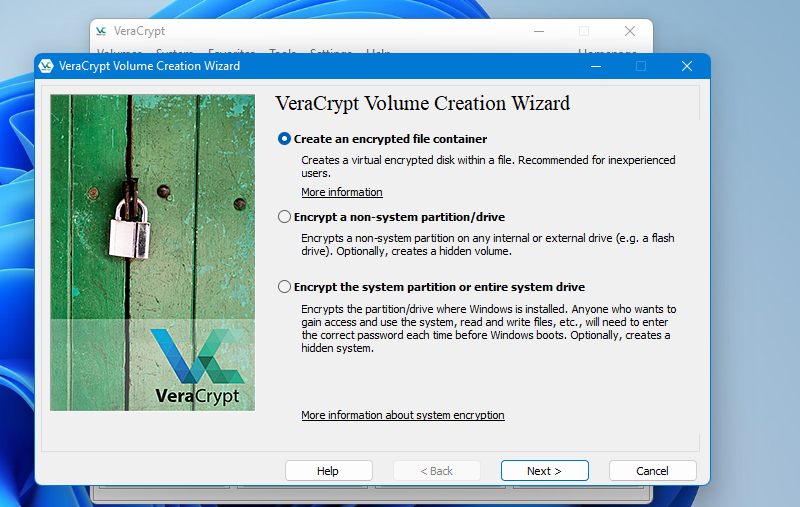Click the VeraCrypt logo on the green banner
The image size is (800, 507).
(196, 365)
